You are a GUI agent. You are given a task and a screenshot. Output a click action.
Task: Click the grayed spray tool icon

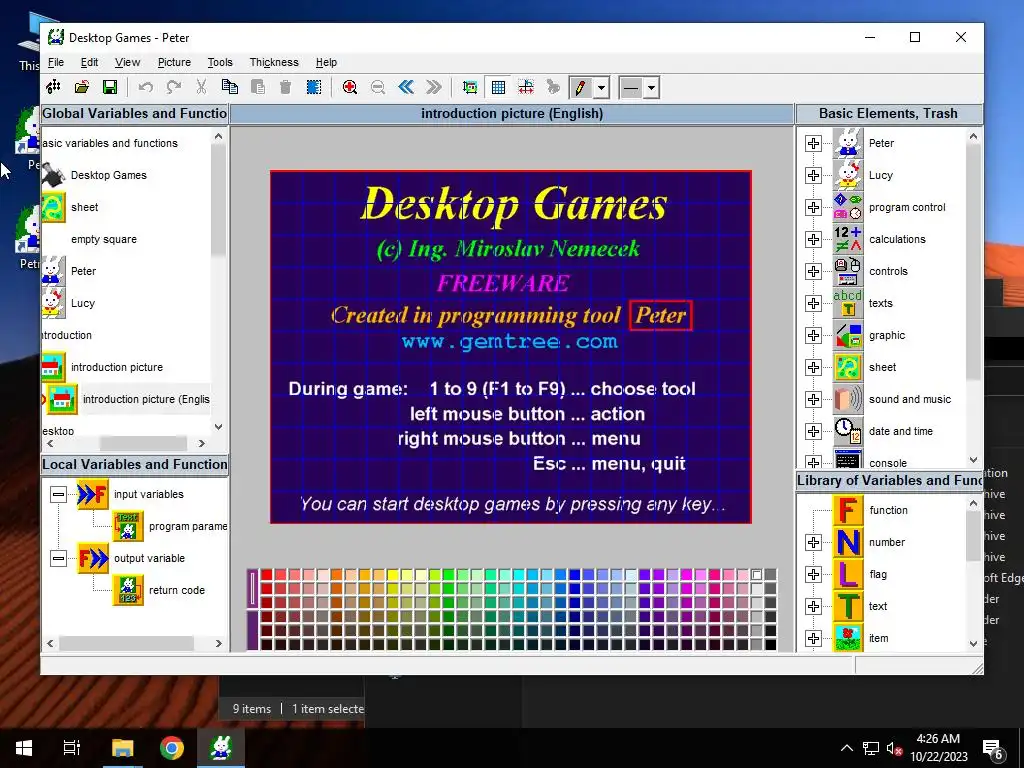click(554, 87)
